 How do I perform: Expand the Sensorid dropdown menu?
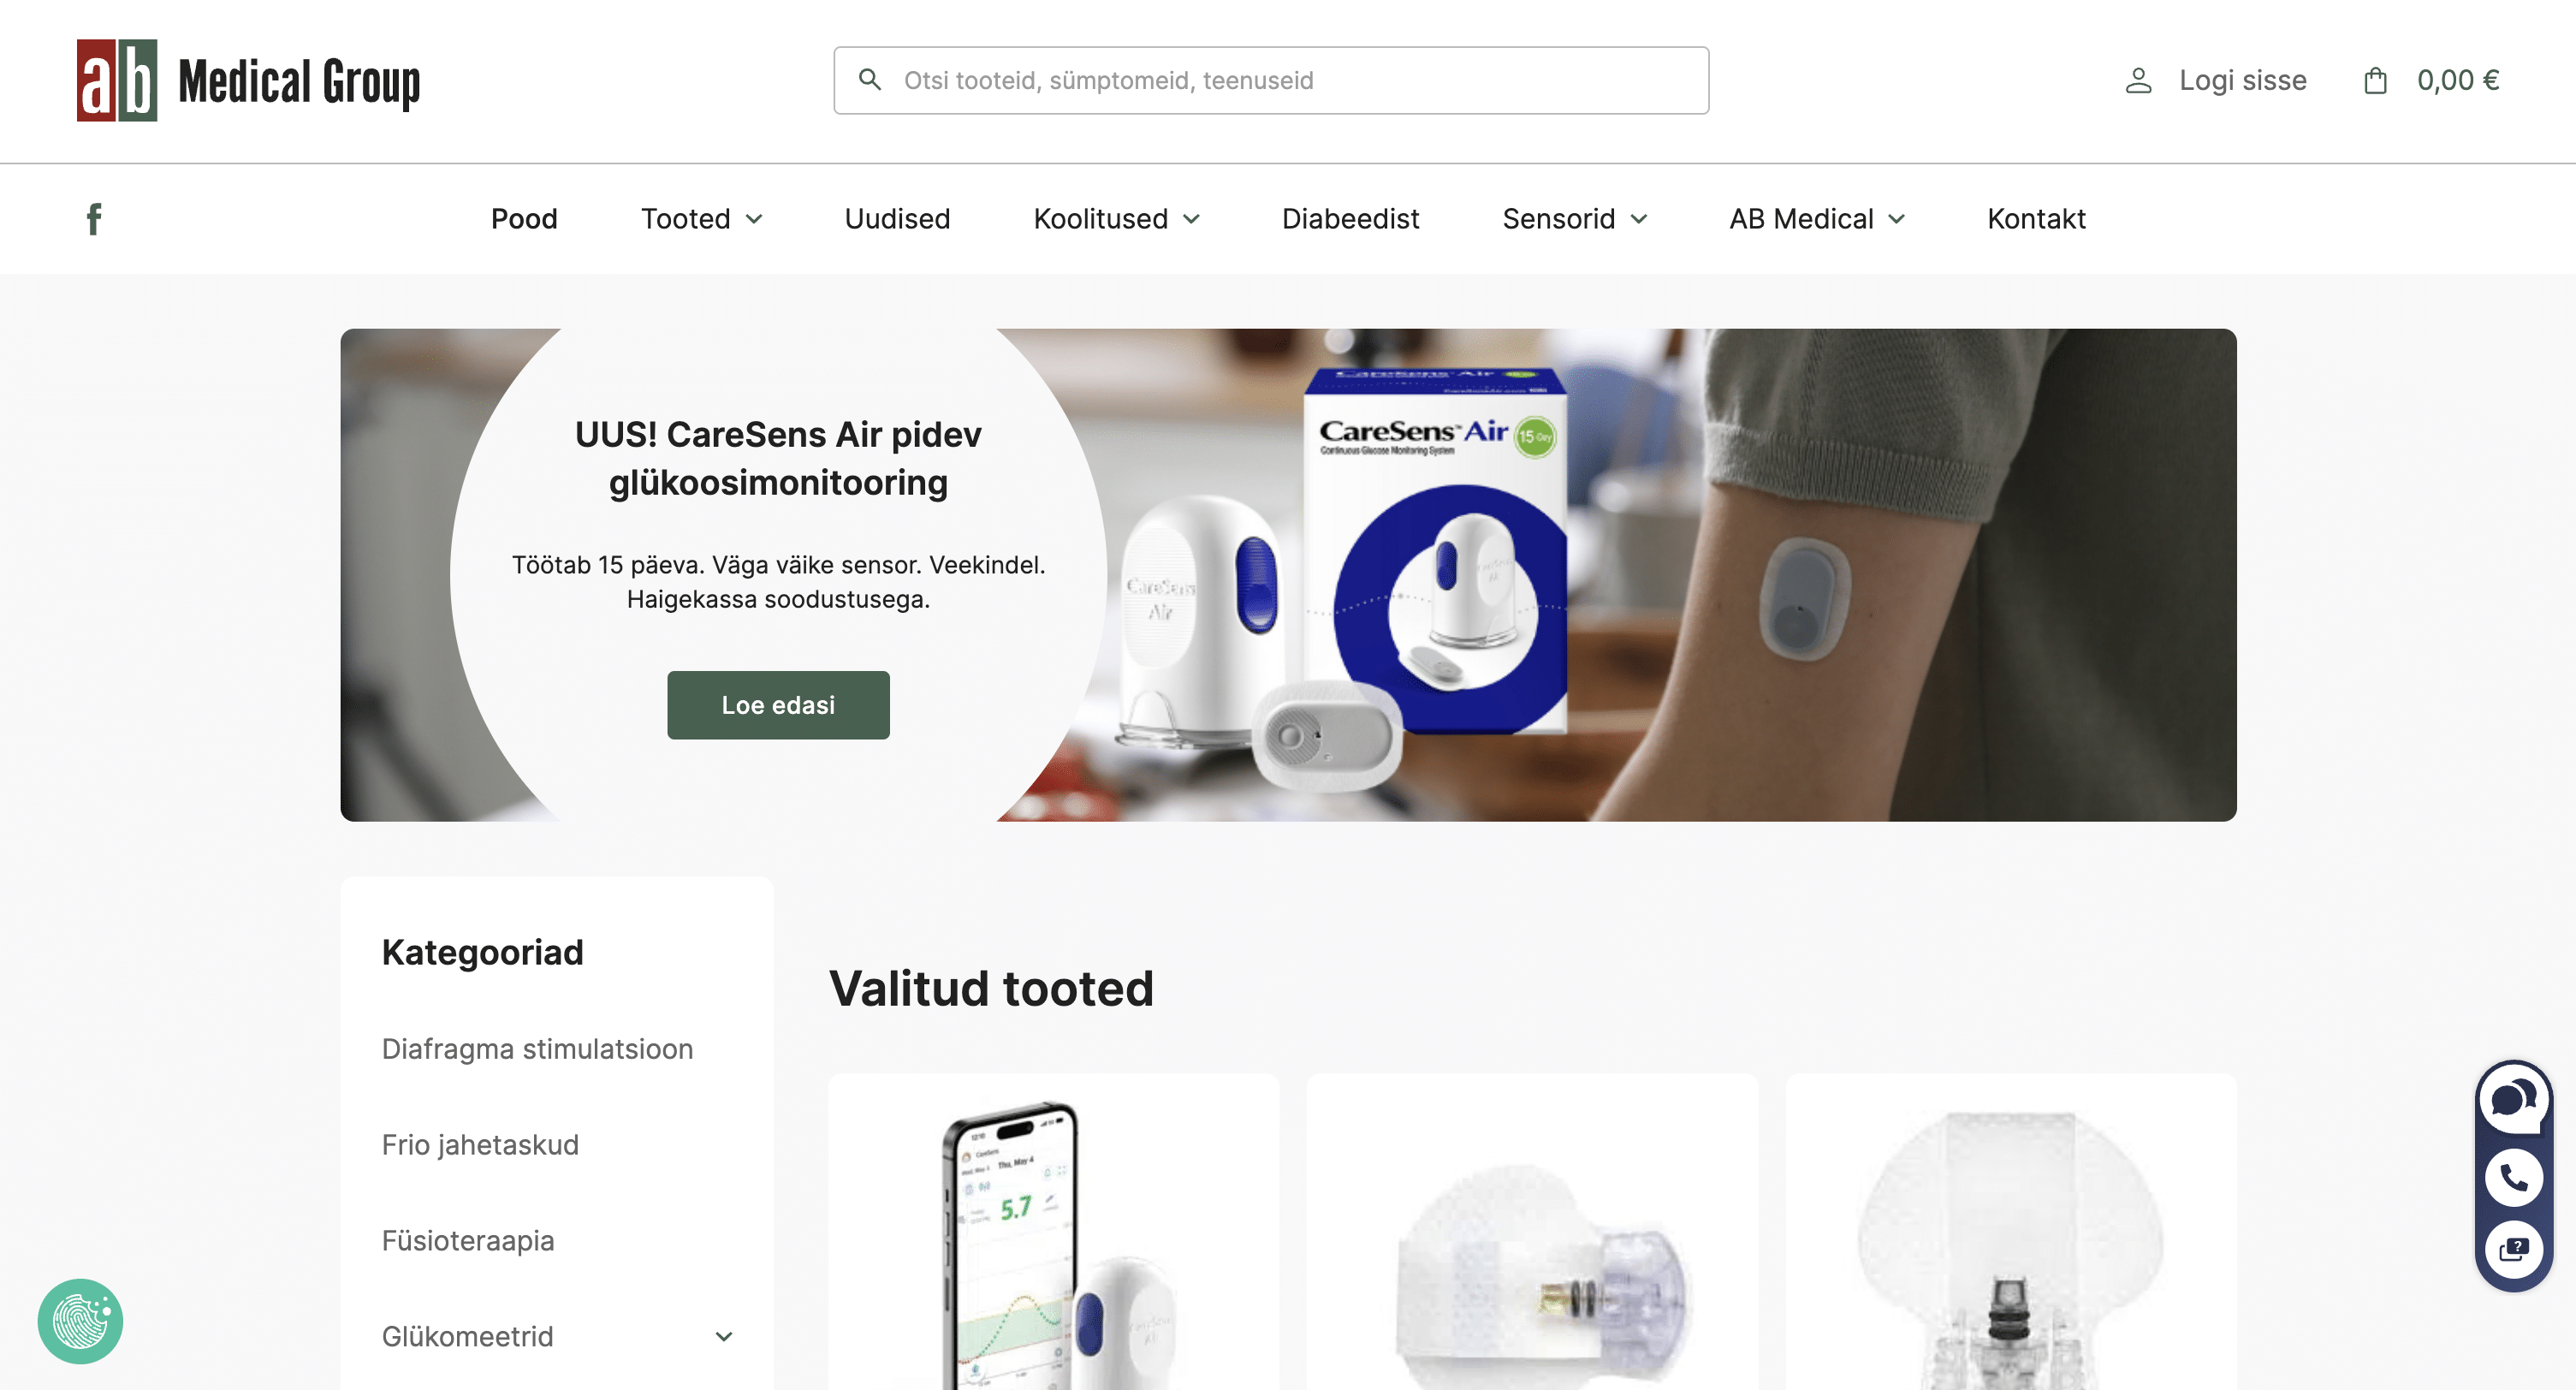[1575, 219]
